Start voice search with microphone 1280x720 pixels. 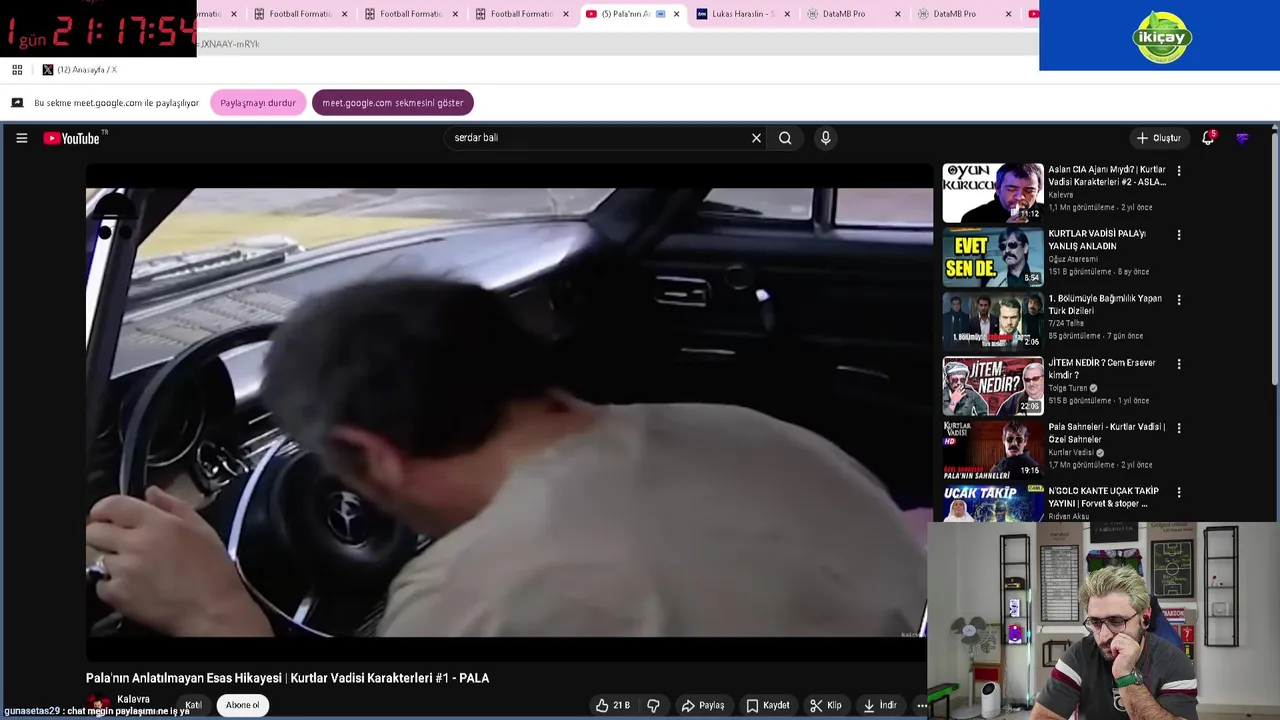(x=825, y=138)
